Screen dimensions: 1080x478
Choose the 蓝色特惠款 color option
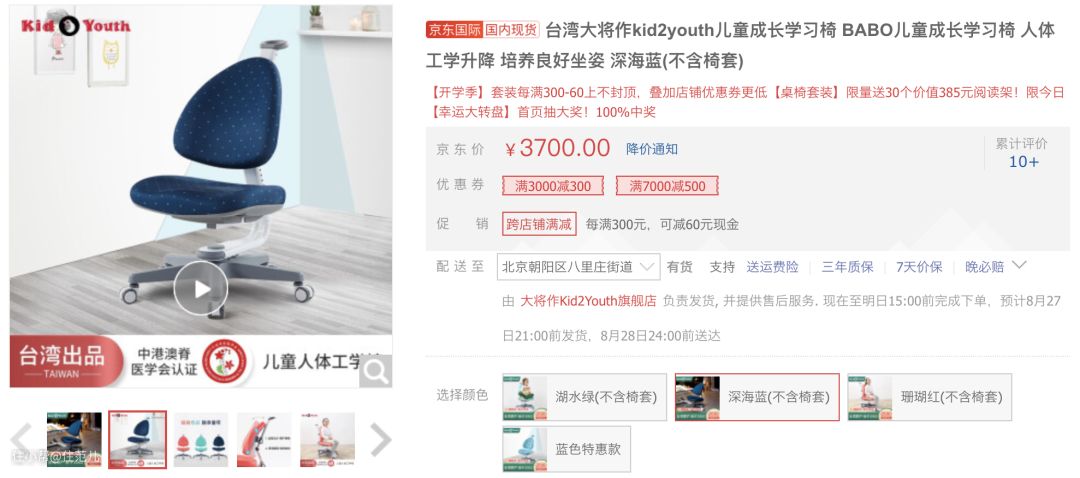pyautogui.click(x=566, y=449)
